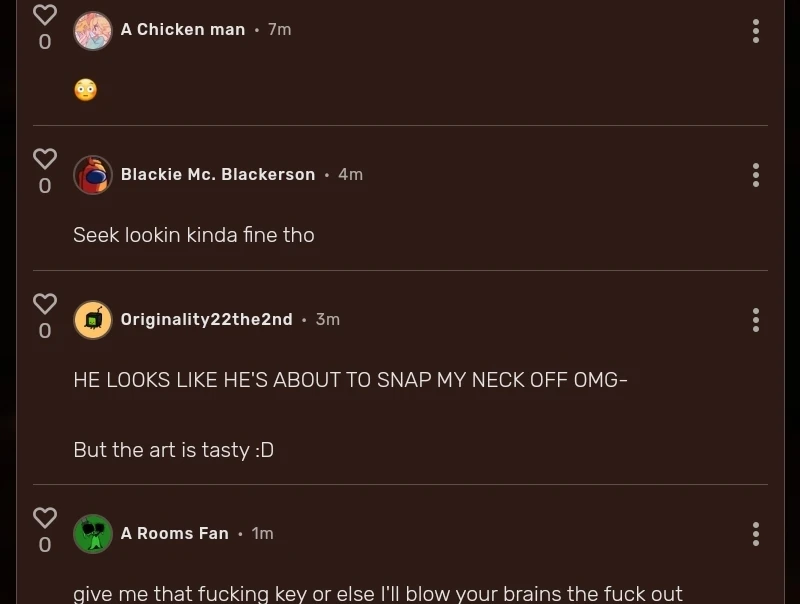The height and width of the screenshot is (604, 800).
Task: Visit A Rooms Fan's profile name link
Action: point(175,533)
